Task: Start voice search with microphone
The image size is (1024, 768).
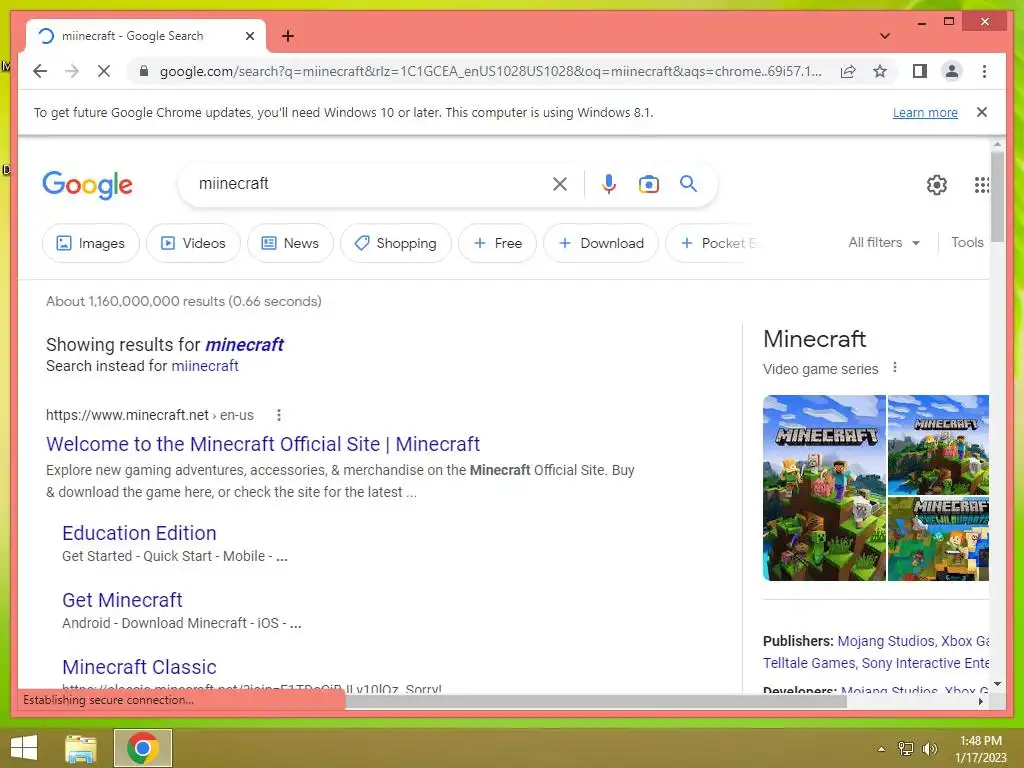Action: (x=609, y=184)
